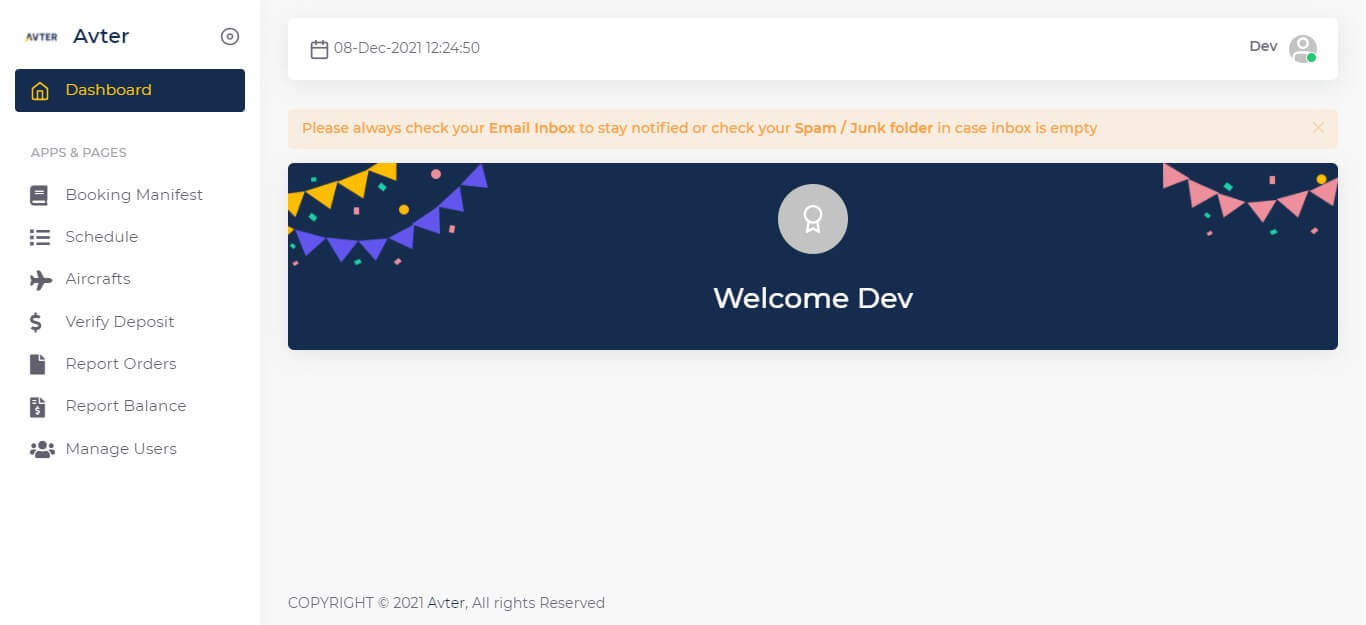Click the Booking Manifest book icon
The height and width of the screenshot is (625, 1366).
click(x=39, y=195)
